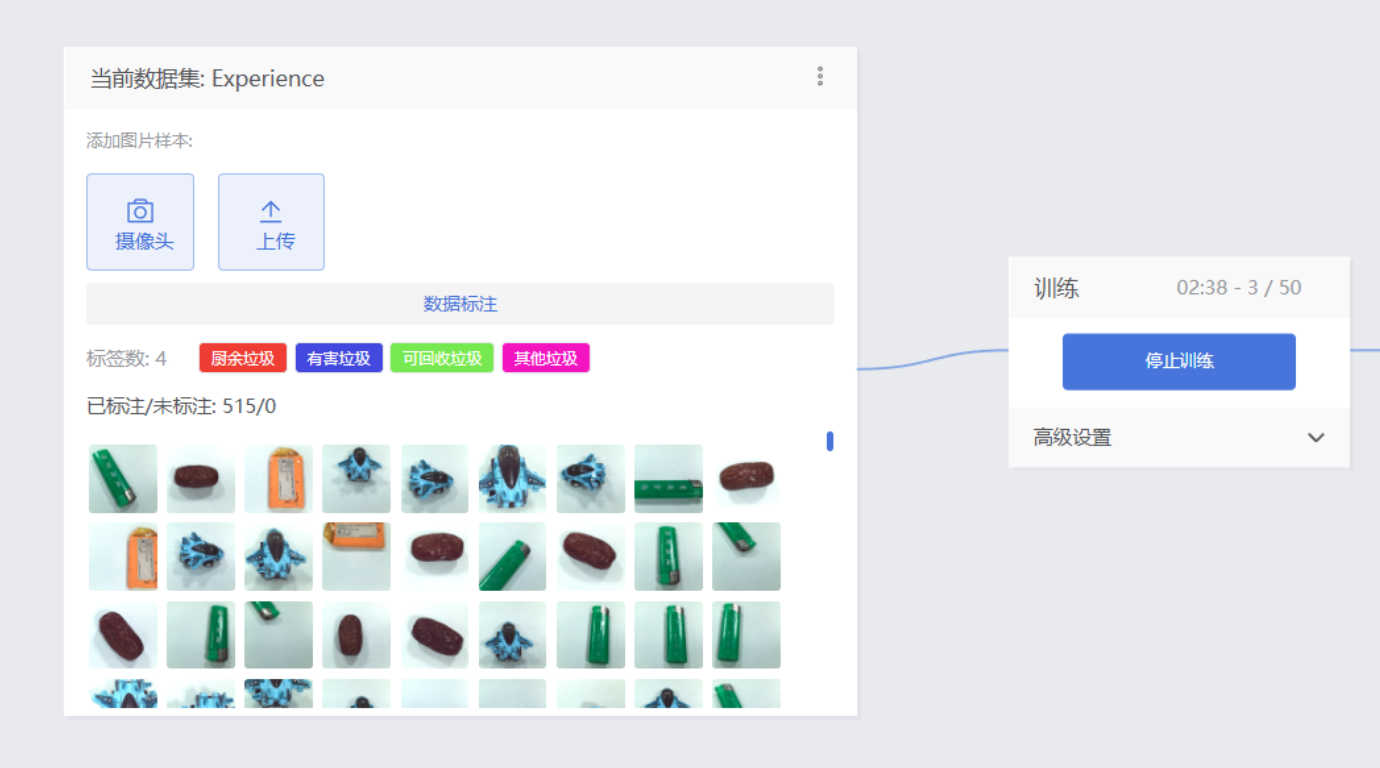Select the red 厨余垃圾 label tag
1380x768 pixels.
(x=243, y=358)
